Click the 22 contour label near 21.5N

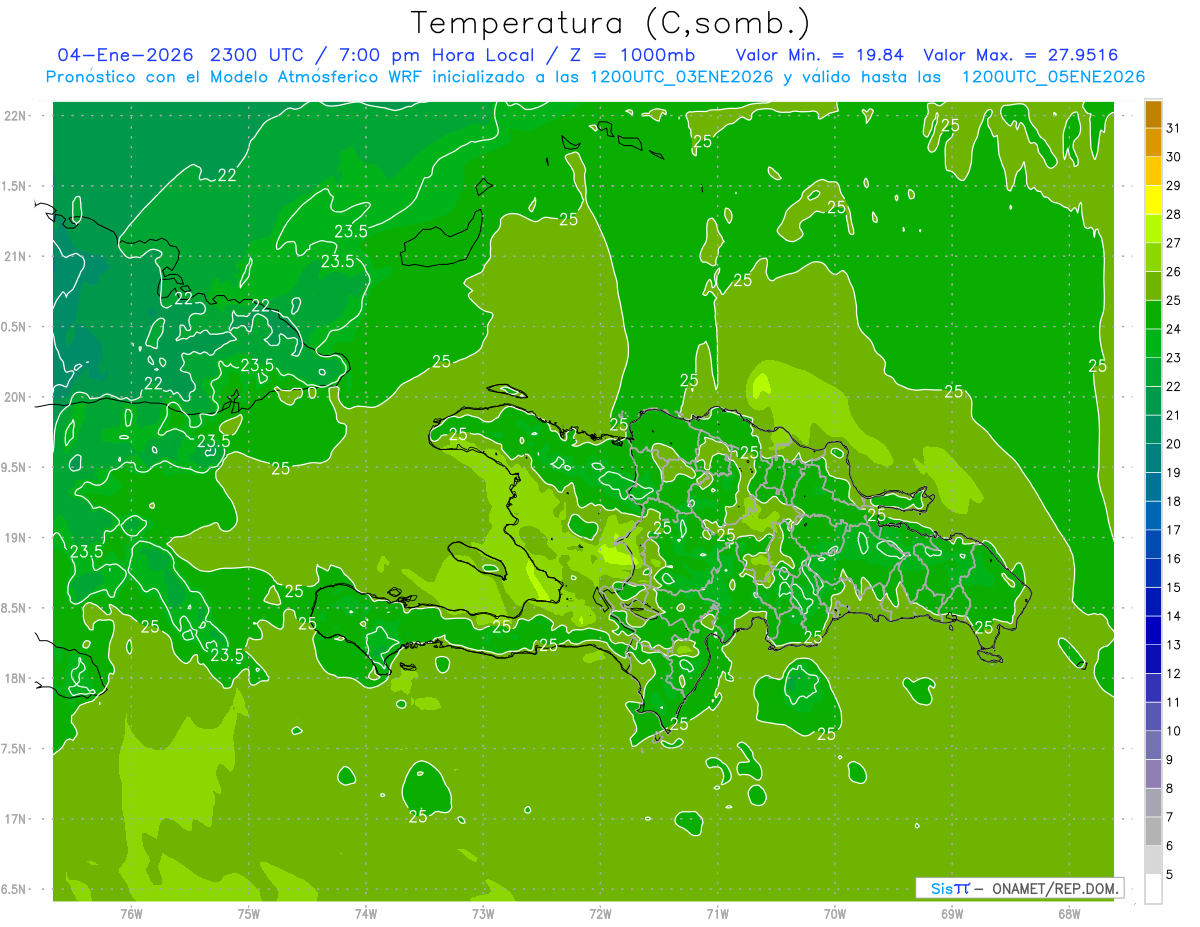click(x=227, y=175)
